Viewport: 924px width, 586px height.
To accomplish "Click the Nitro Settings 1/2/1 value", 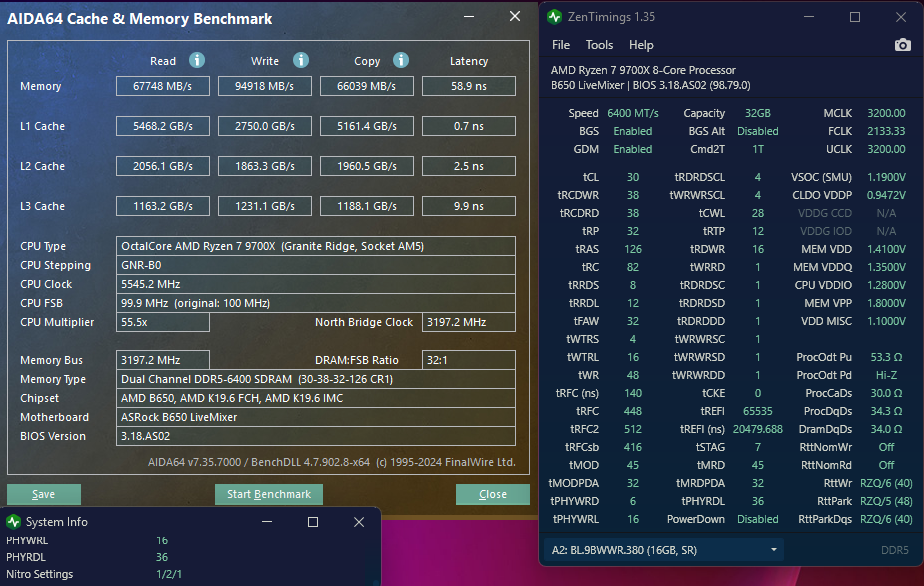I will coord(169,574).
